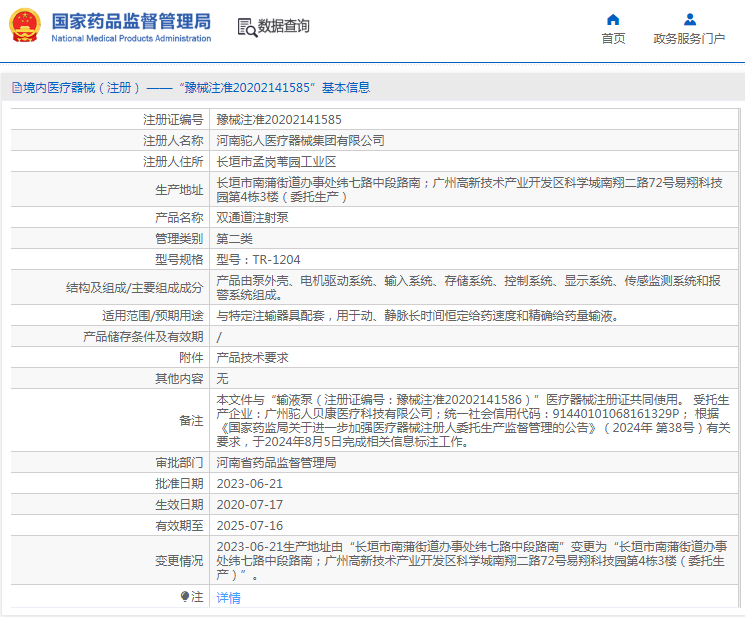Click English title National Medical Products Administration

click(131, 38)
